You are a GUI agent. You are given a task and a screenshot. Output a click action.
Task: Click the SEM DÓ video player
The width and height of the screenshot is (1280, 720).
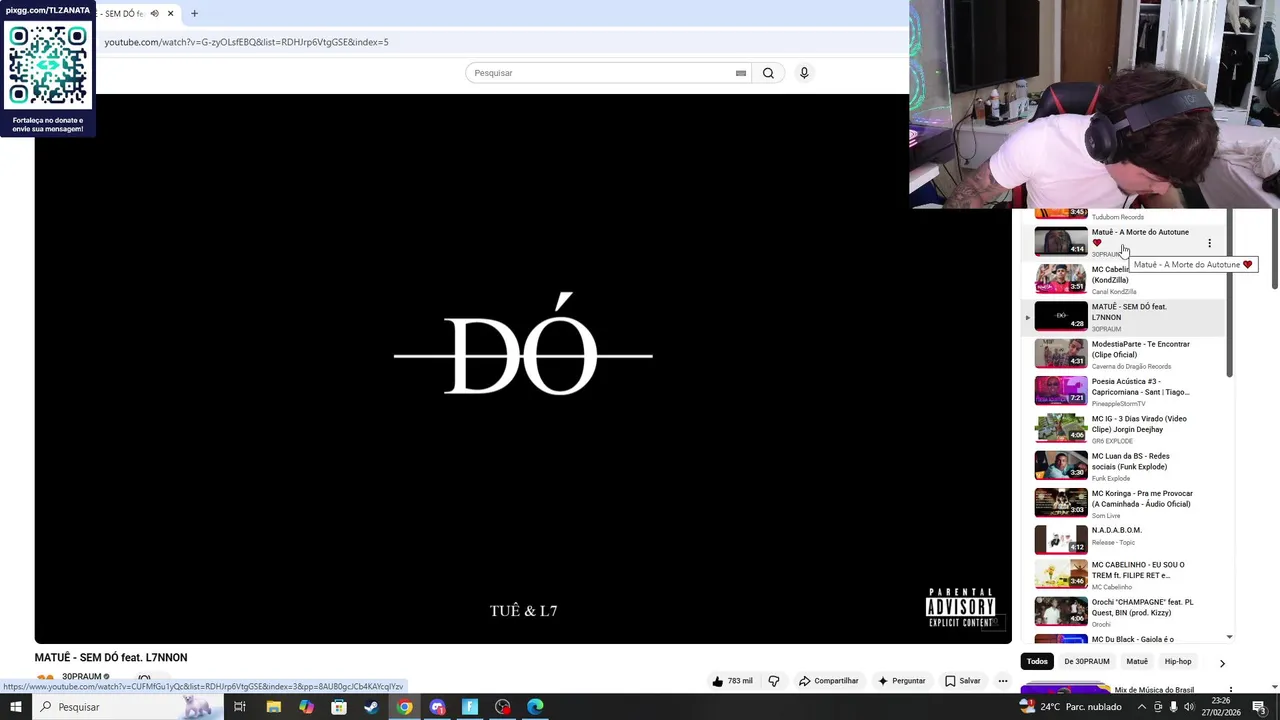coord(523,368)
